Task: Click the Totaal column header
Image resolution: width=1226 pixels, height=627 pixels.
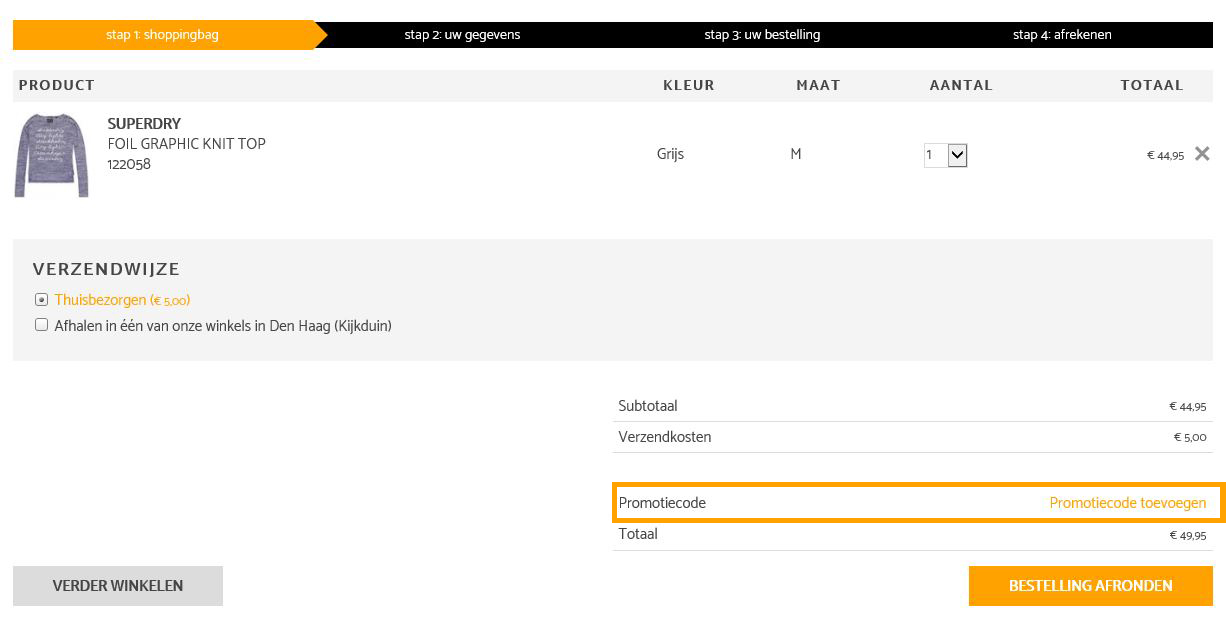Action: pos(1152,86)
